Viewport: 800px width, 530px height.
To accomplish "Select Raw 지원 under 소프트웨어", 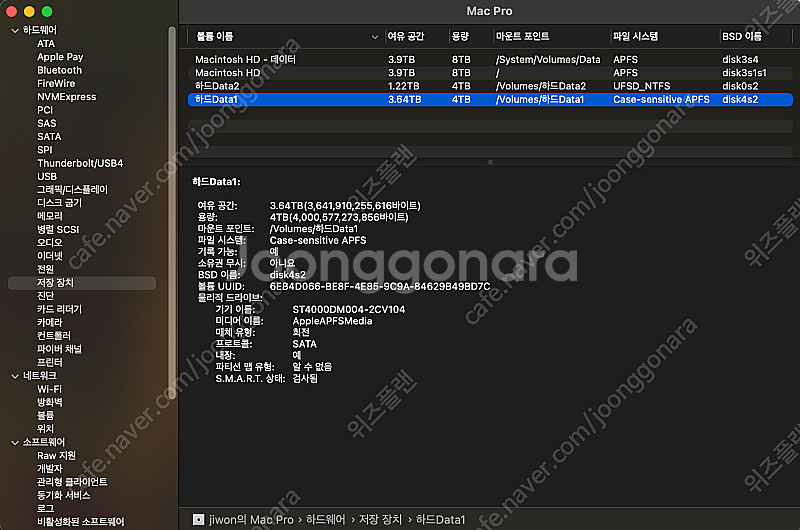I will pos(56,456).
